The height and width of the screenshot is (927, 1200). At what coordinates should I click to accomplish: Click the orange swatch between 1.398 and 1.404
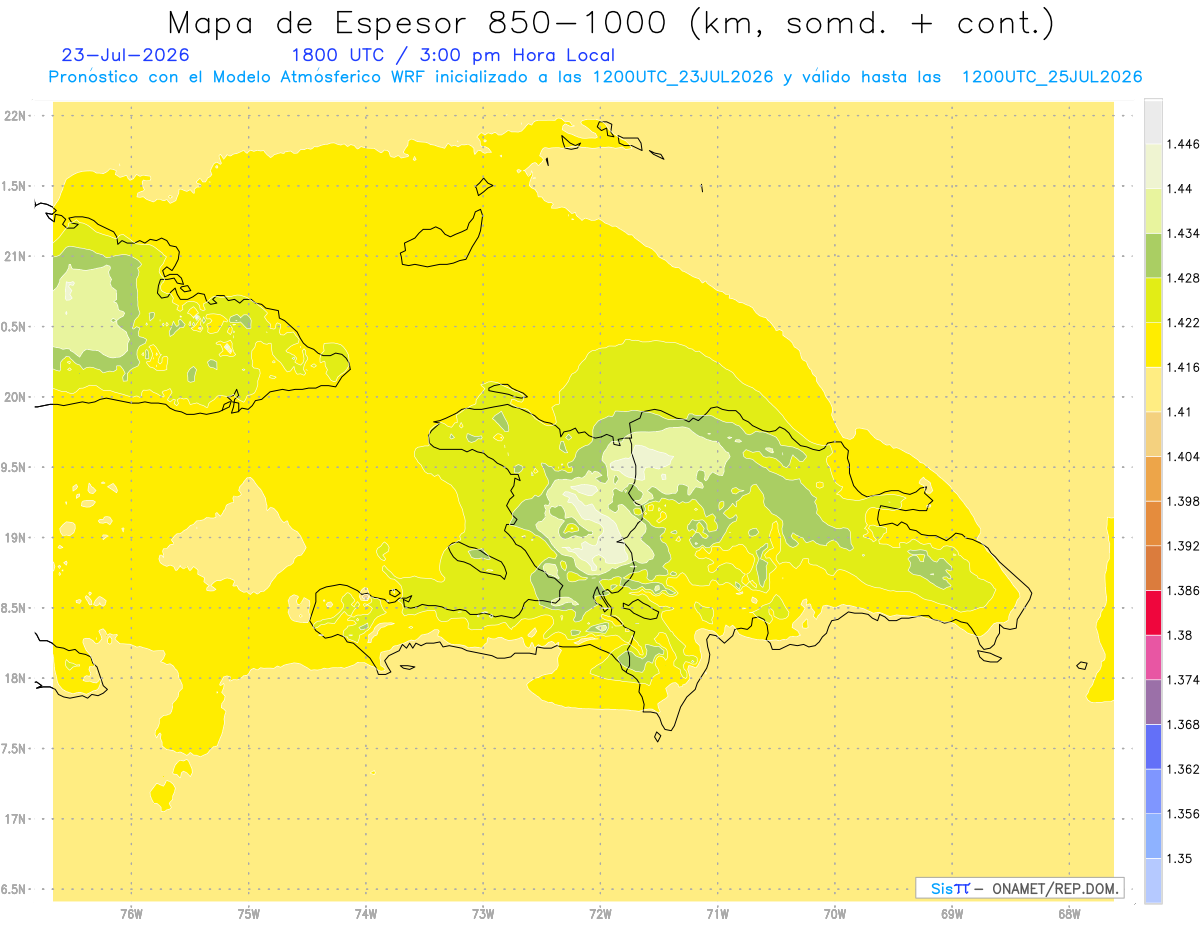pos(1153,478)
